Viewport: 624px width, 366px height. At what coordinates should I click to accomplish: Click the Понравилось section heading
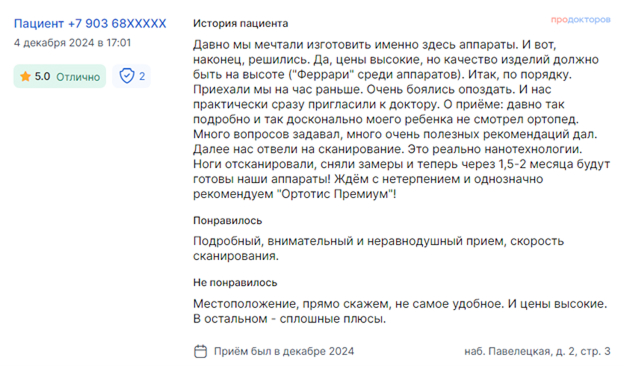[227, 220]
